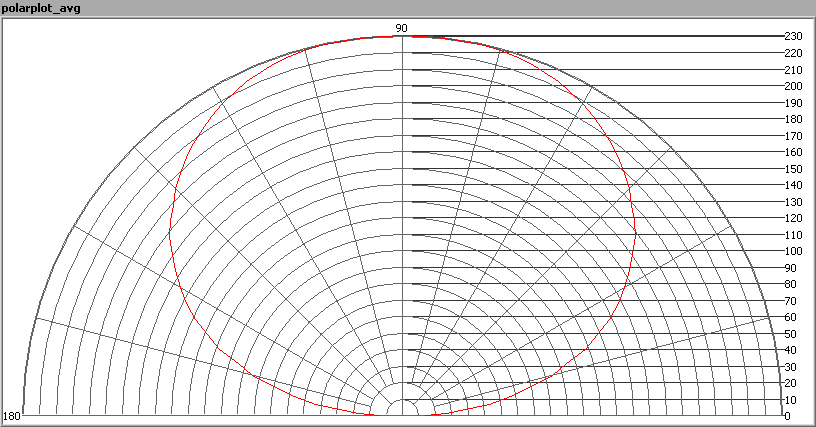Click the 210 radial scale label
Viewport: 816px width, 427px height.
(792, 70)
